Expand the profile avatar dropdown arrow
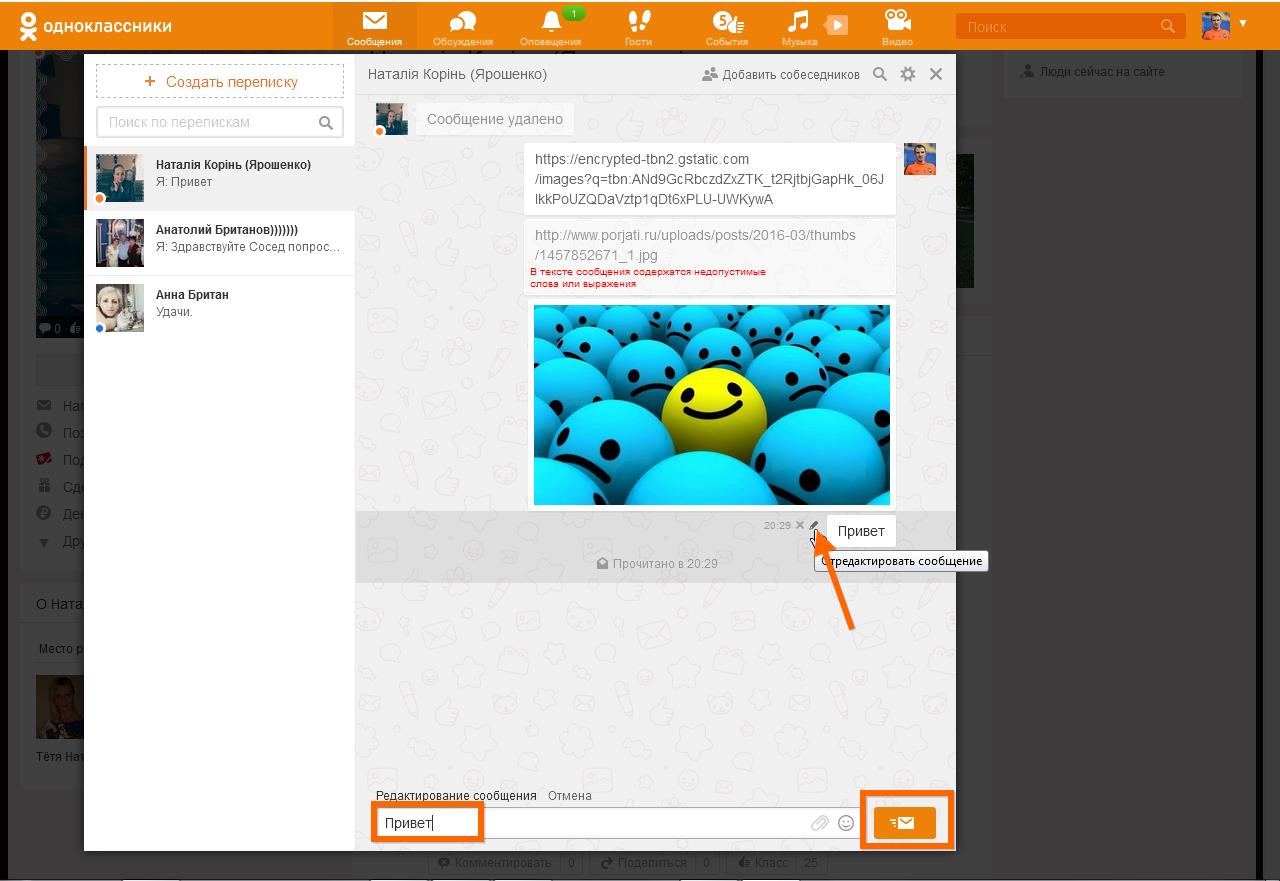Viewport: 1280px width, 881px height. click(x=1243, y=23)
